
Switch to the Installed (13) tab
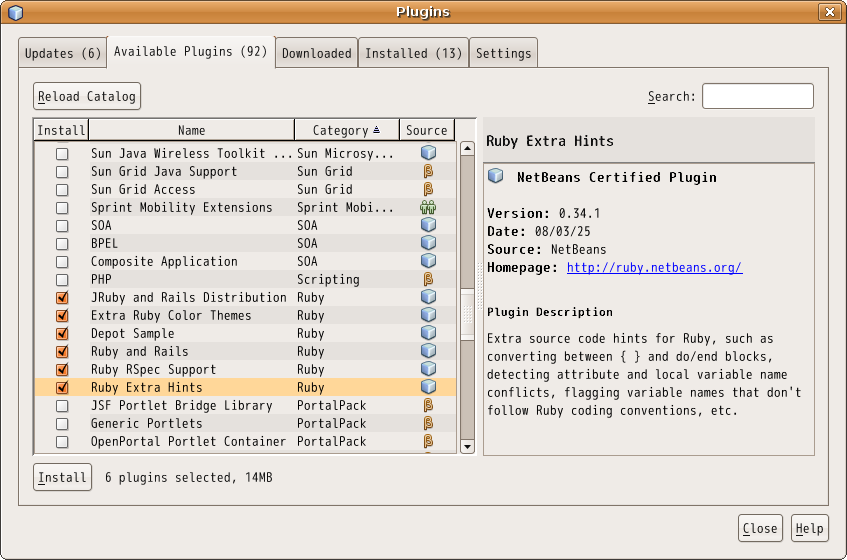(413, 53)
